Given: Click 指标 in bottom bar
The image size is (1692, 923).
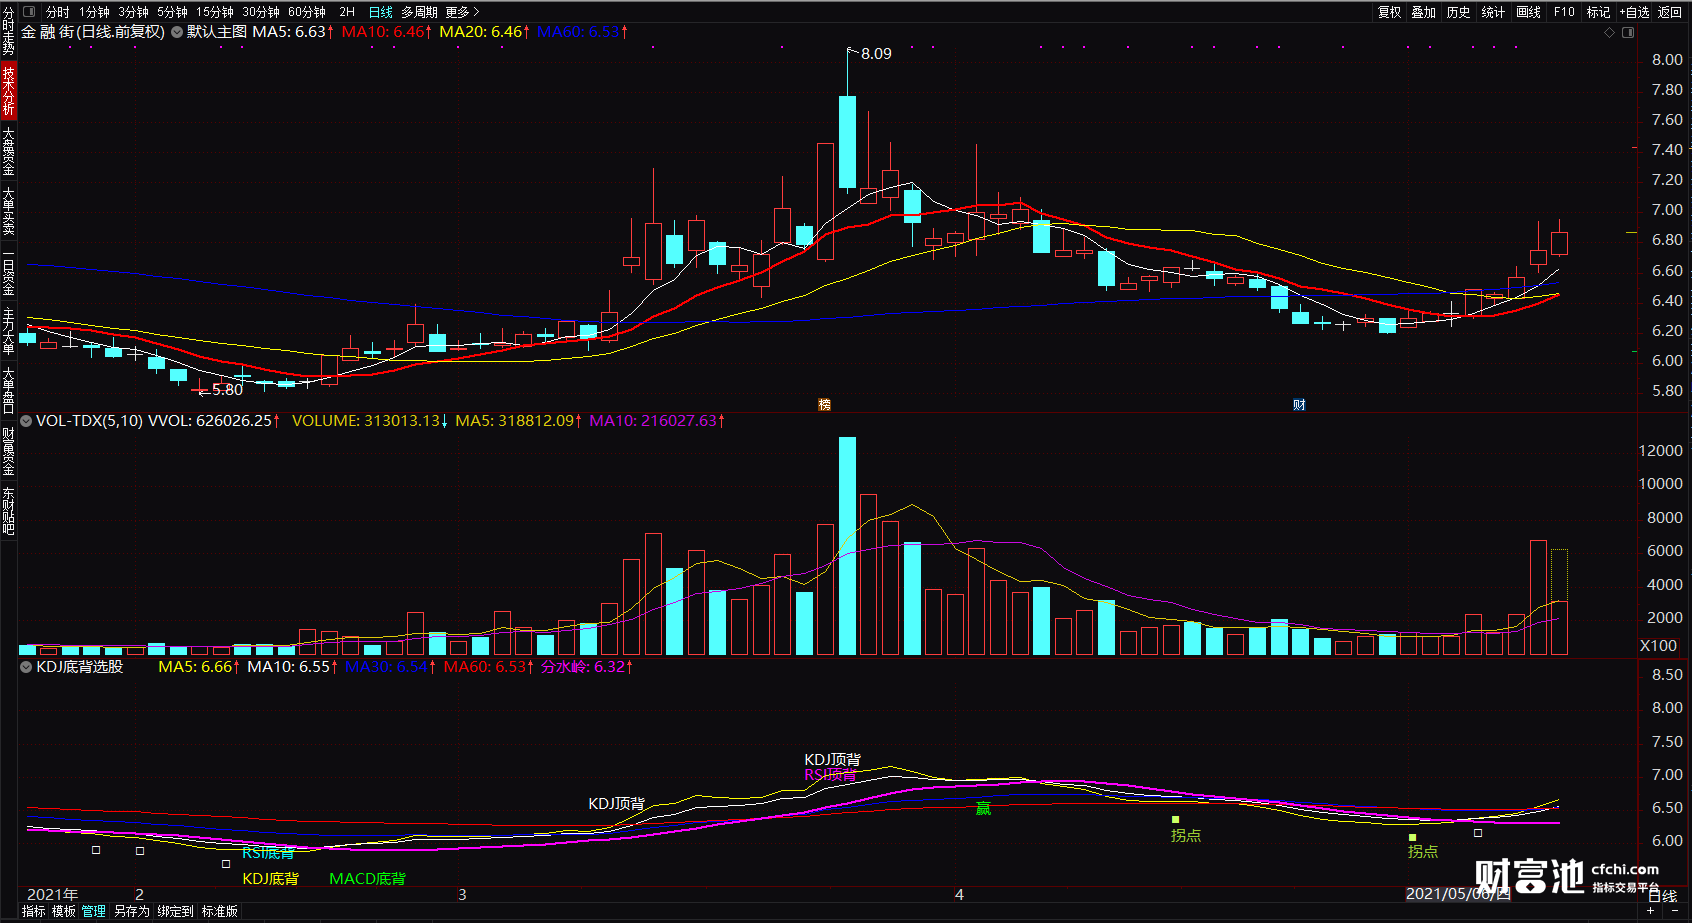Looking at the screenshot, I should point(34,911).
